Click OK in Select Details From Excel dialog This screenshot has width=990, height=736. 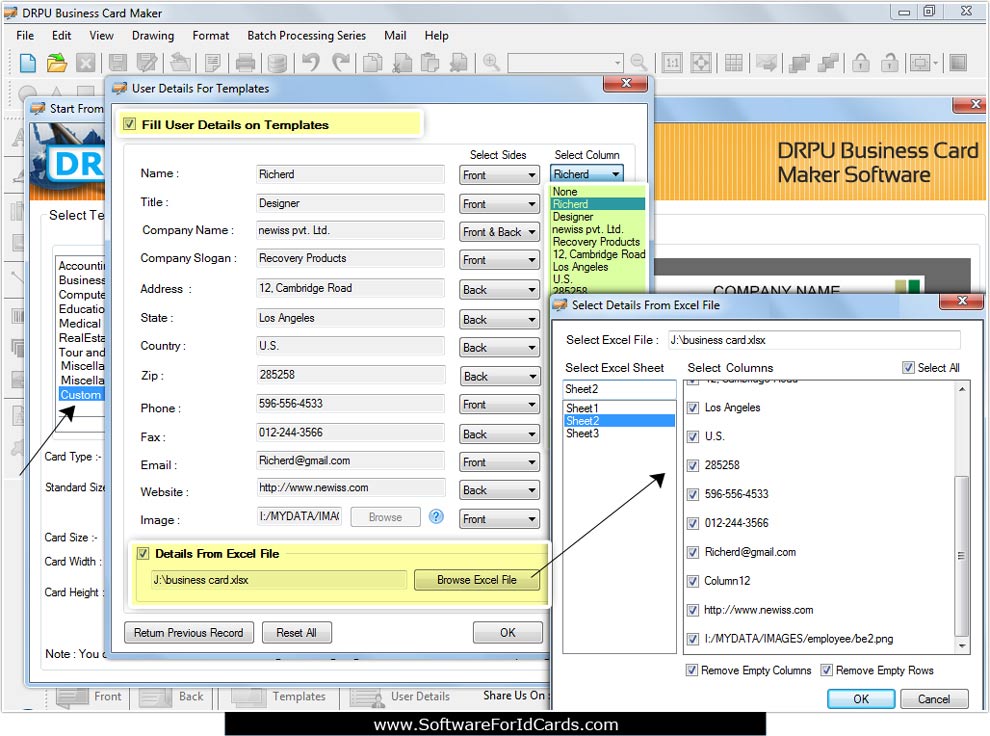coord(861,699)
